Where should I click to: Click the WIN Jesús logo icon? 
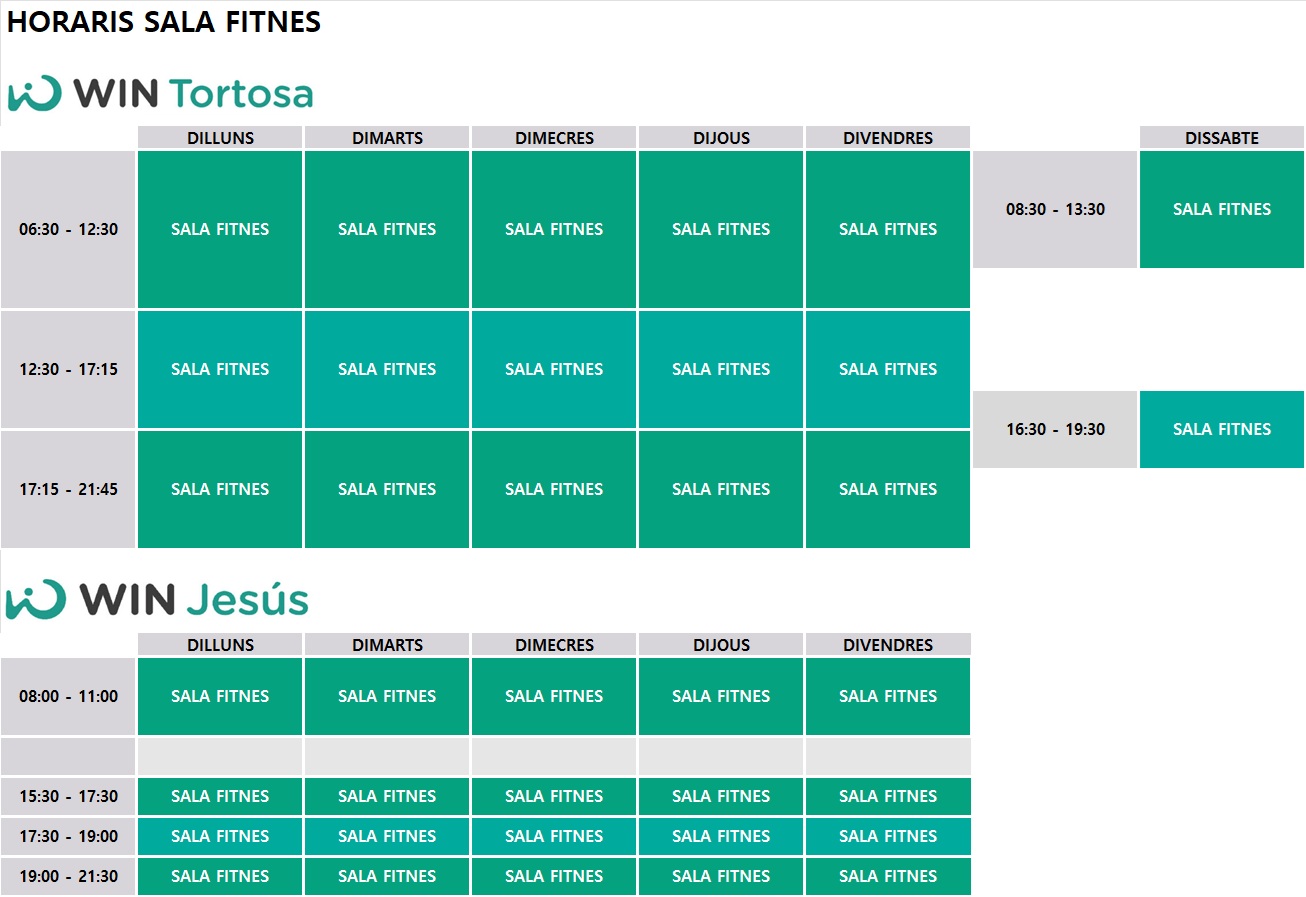coord(35,599)
